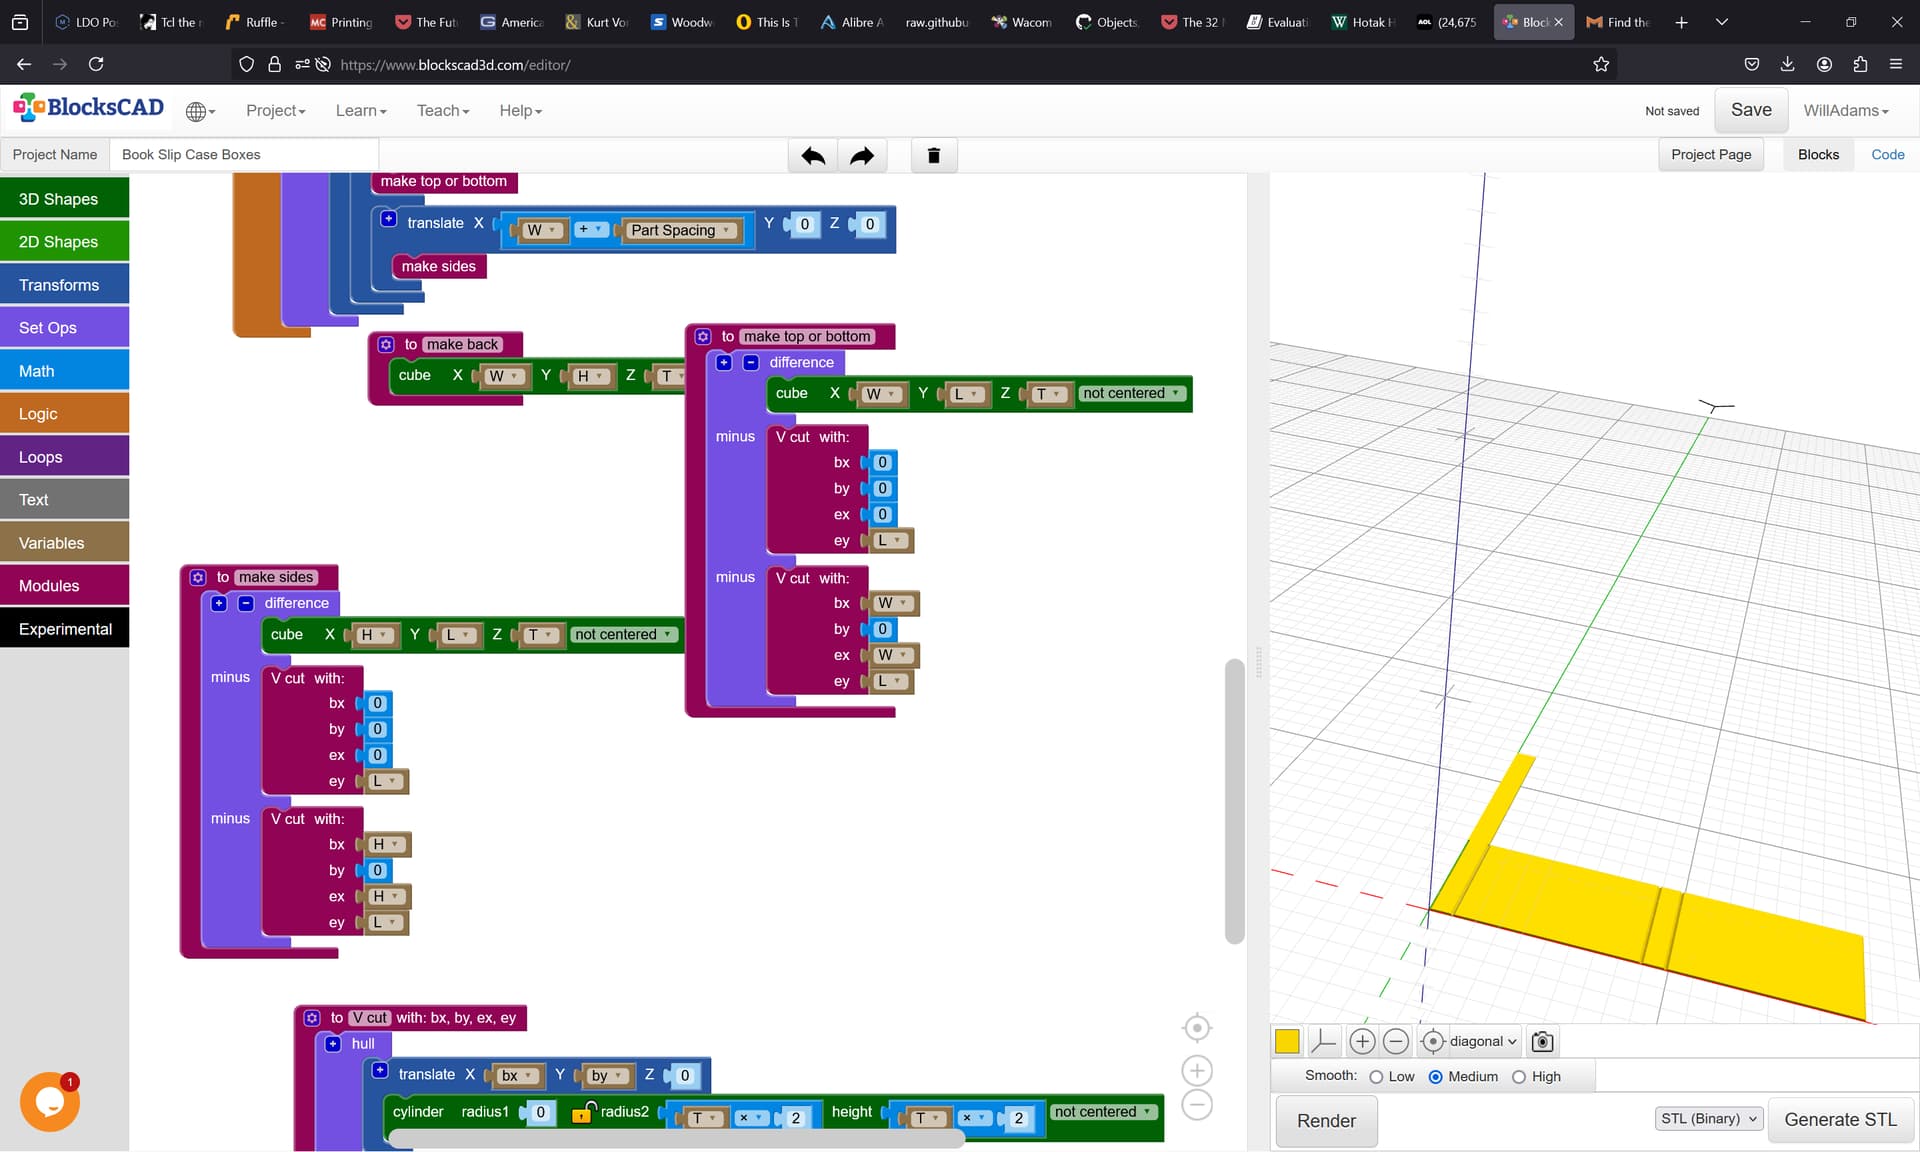The height and width of the screenshot is (1152, 1920).
Task: Click the undo arrow icon
Action: tap(813, 155)
